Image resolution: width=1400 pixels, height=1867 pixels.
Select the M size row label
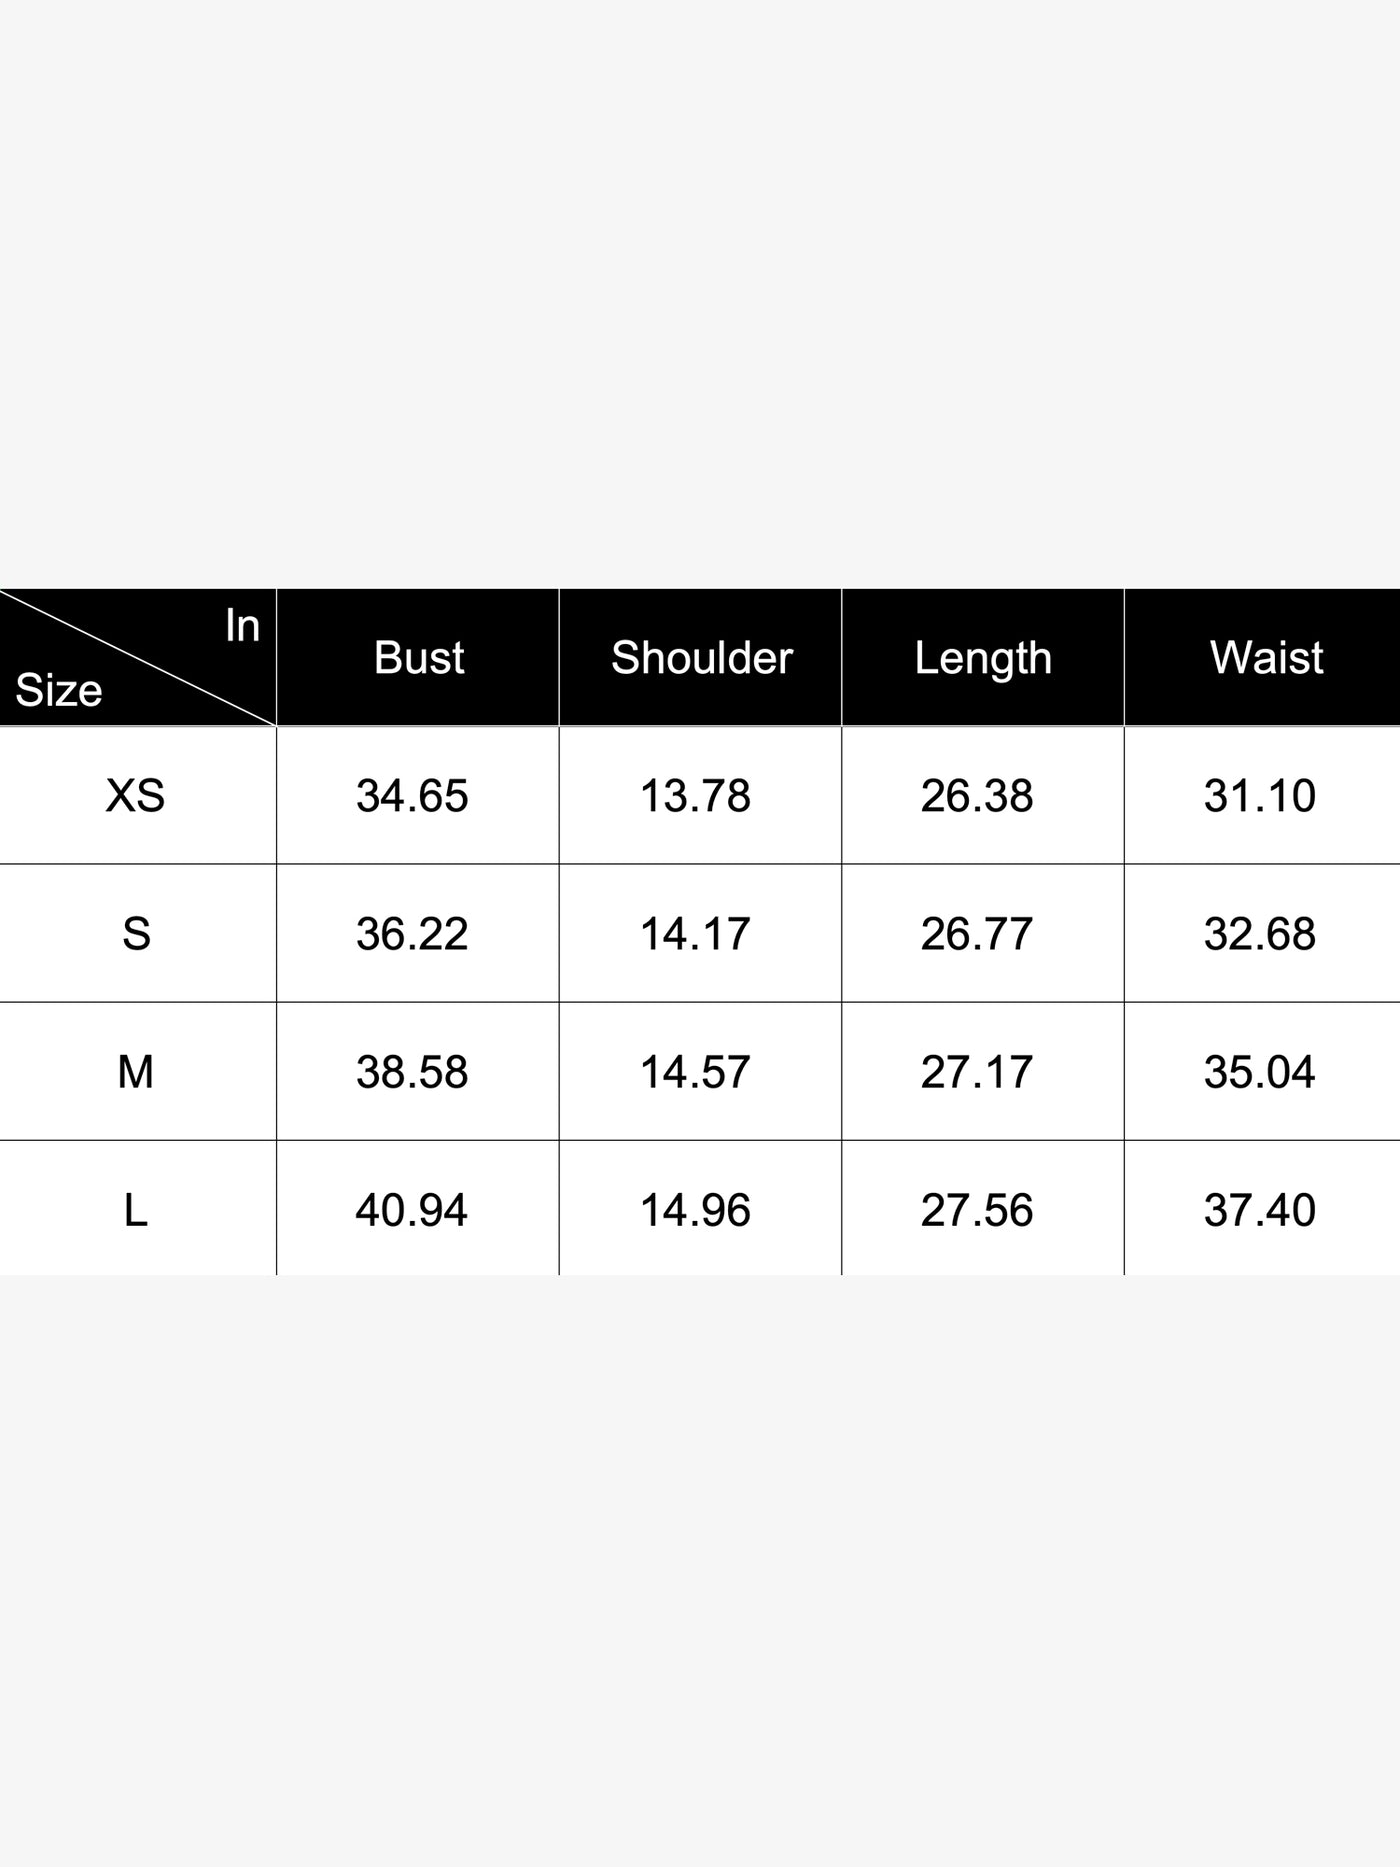136,1071
